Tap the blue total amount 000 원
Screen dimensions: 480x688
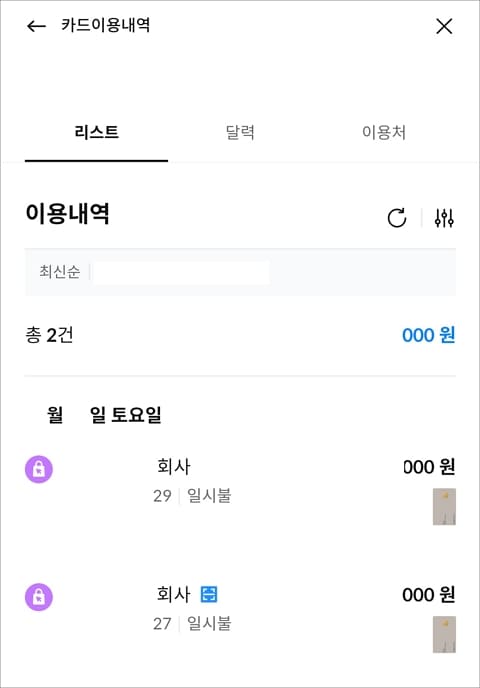[x=428, y=335]
